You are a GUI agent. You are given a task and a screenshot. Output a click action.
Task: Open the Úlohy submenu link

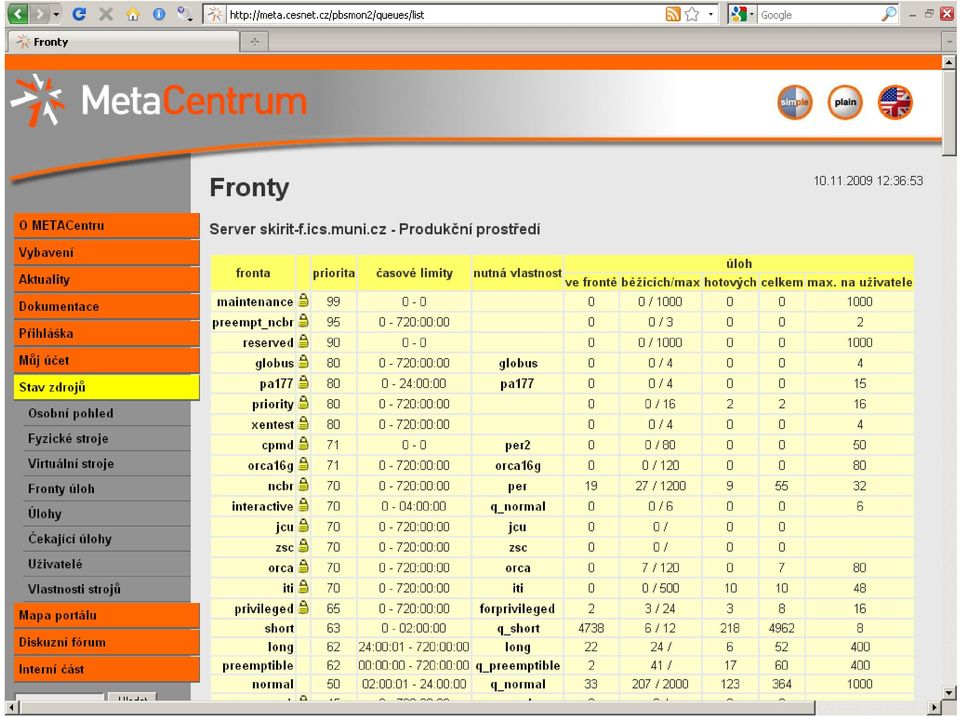(45, 514)
